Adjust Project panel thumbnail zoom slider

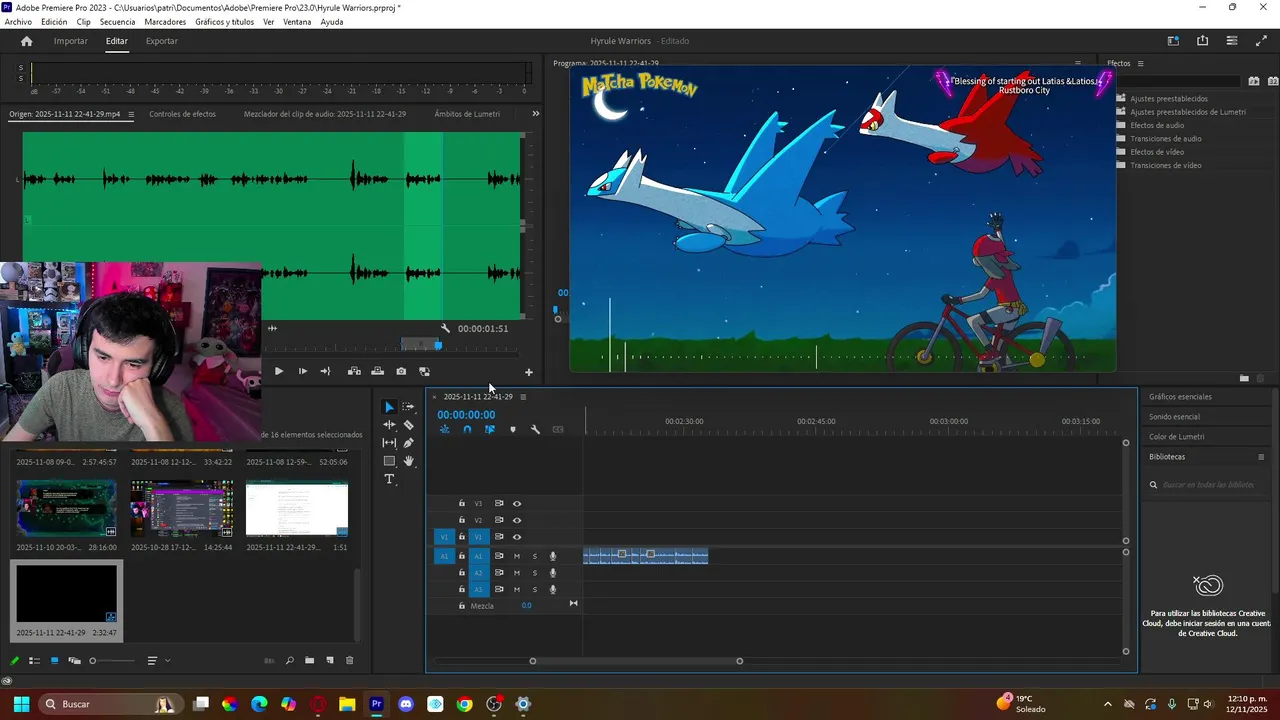point(112,661)
